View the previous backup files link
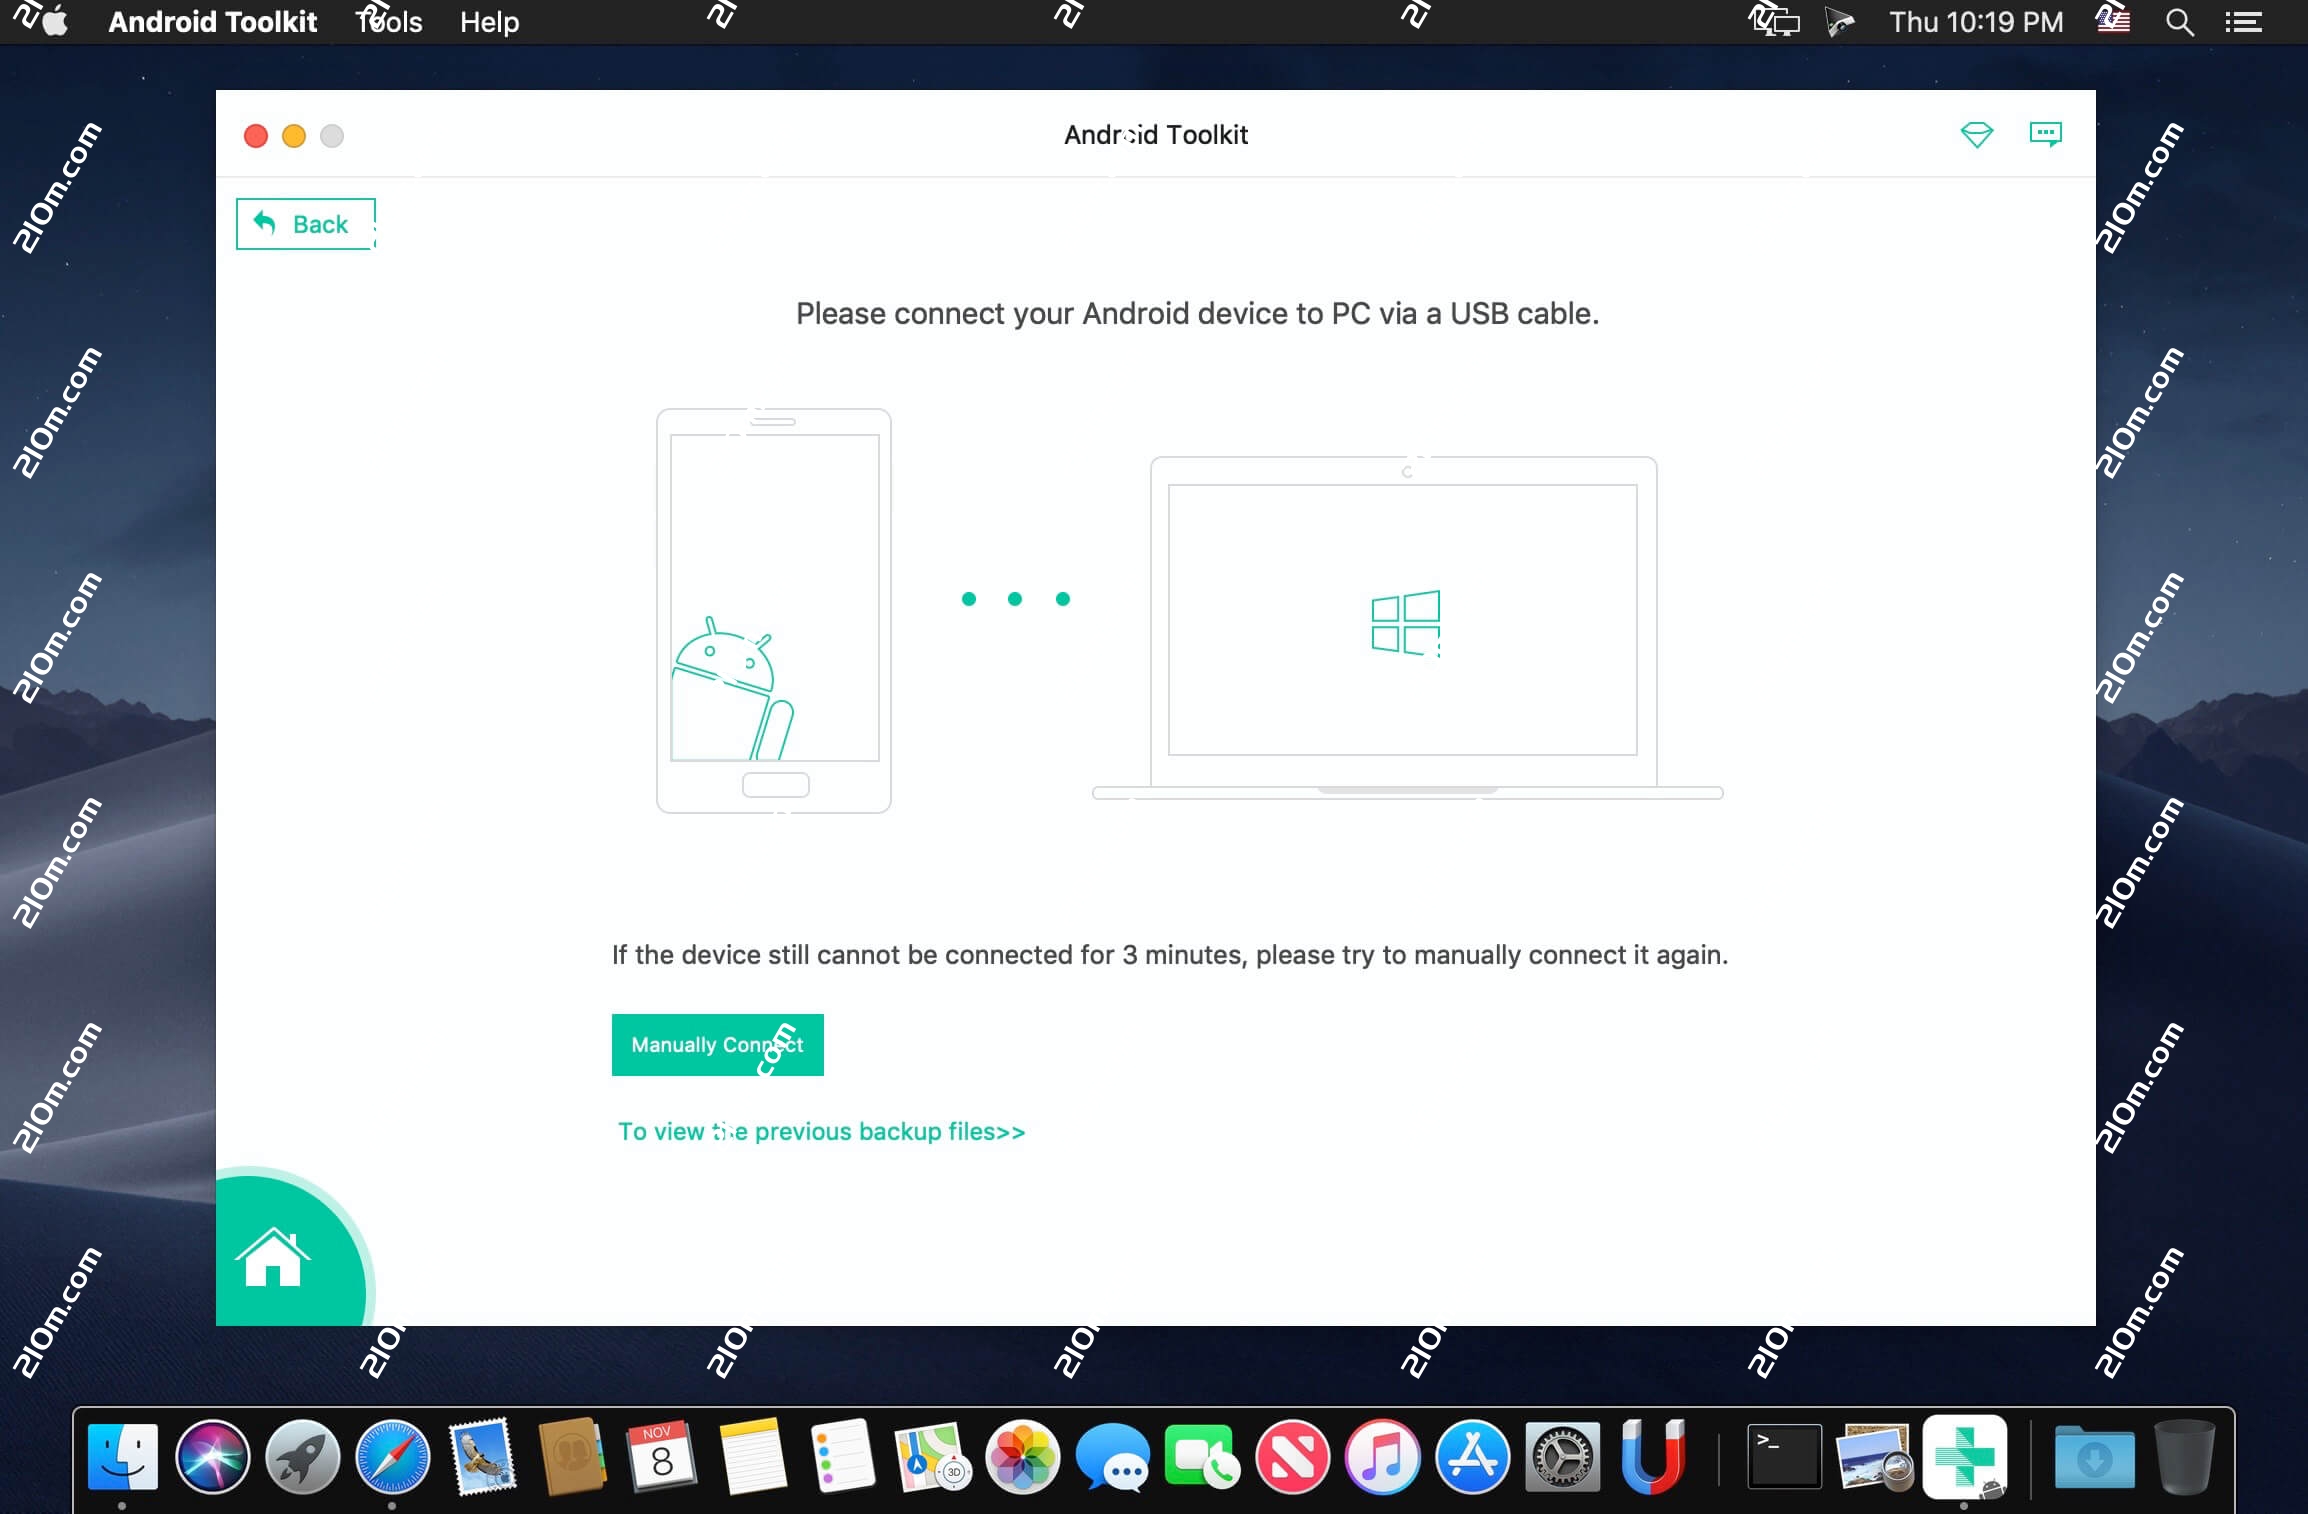 click(x=820, y=1131)
